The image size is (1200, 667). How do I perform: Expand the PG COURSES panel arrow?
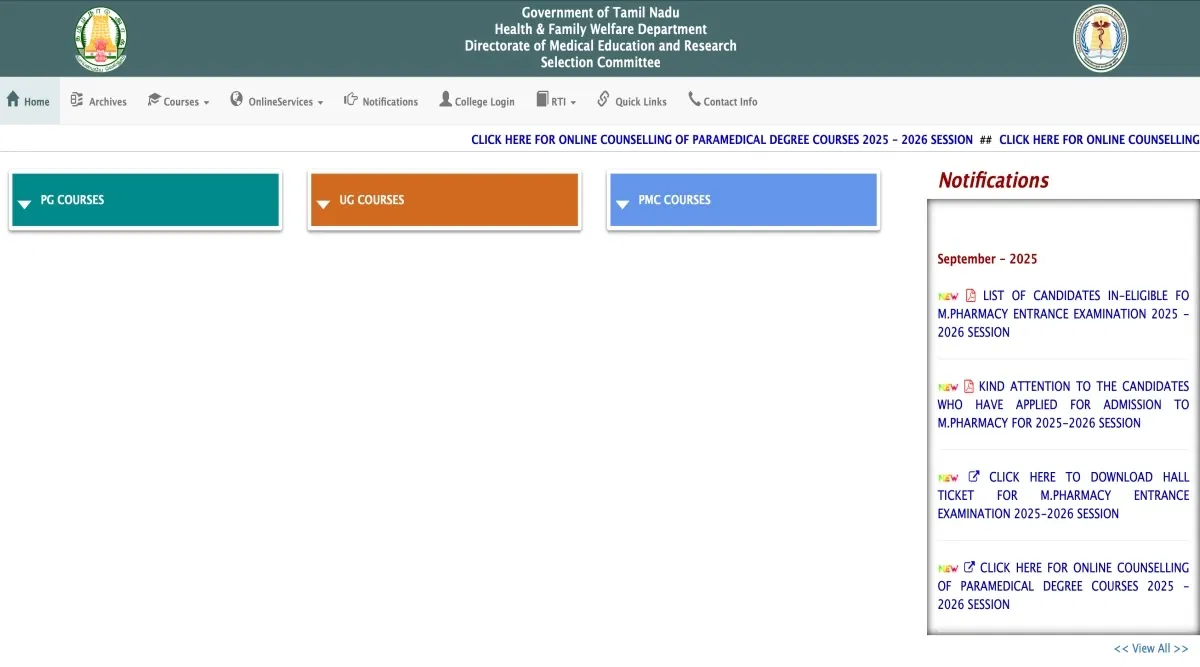[24, 204]
